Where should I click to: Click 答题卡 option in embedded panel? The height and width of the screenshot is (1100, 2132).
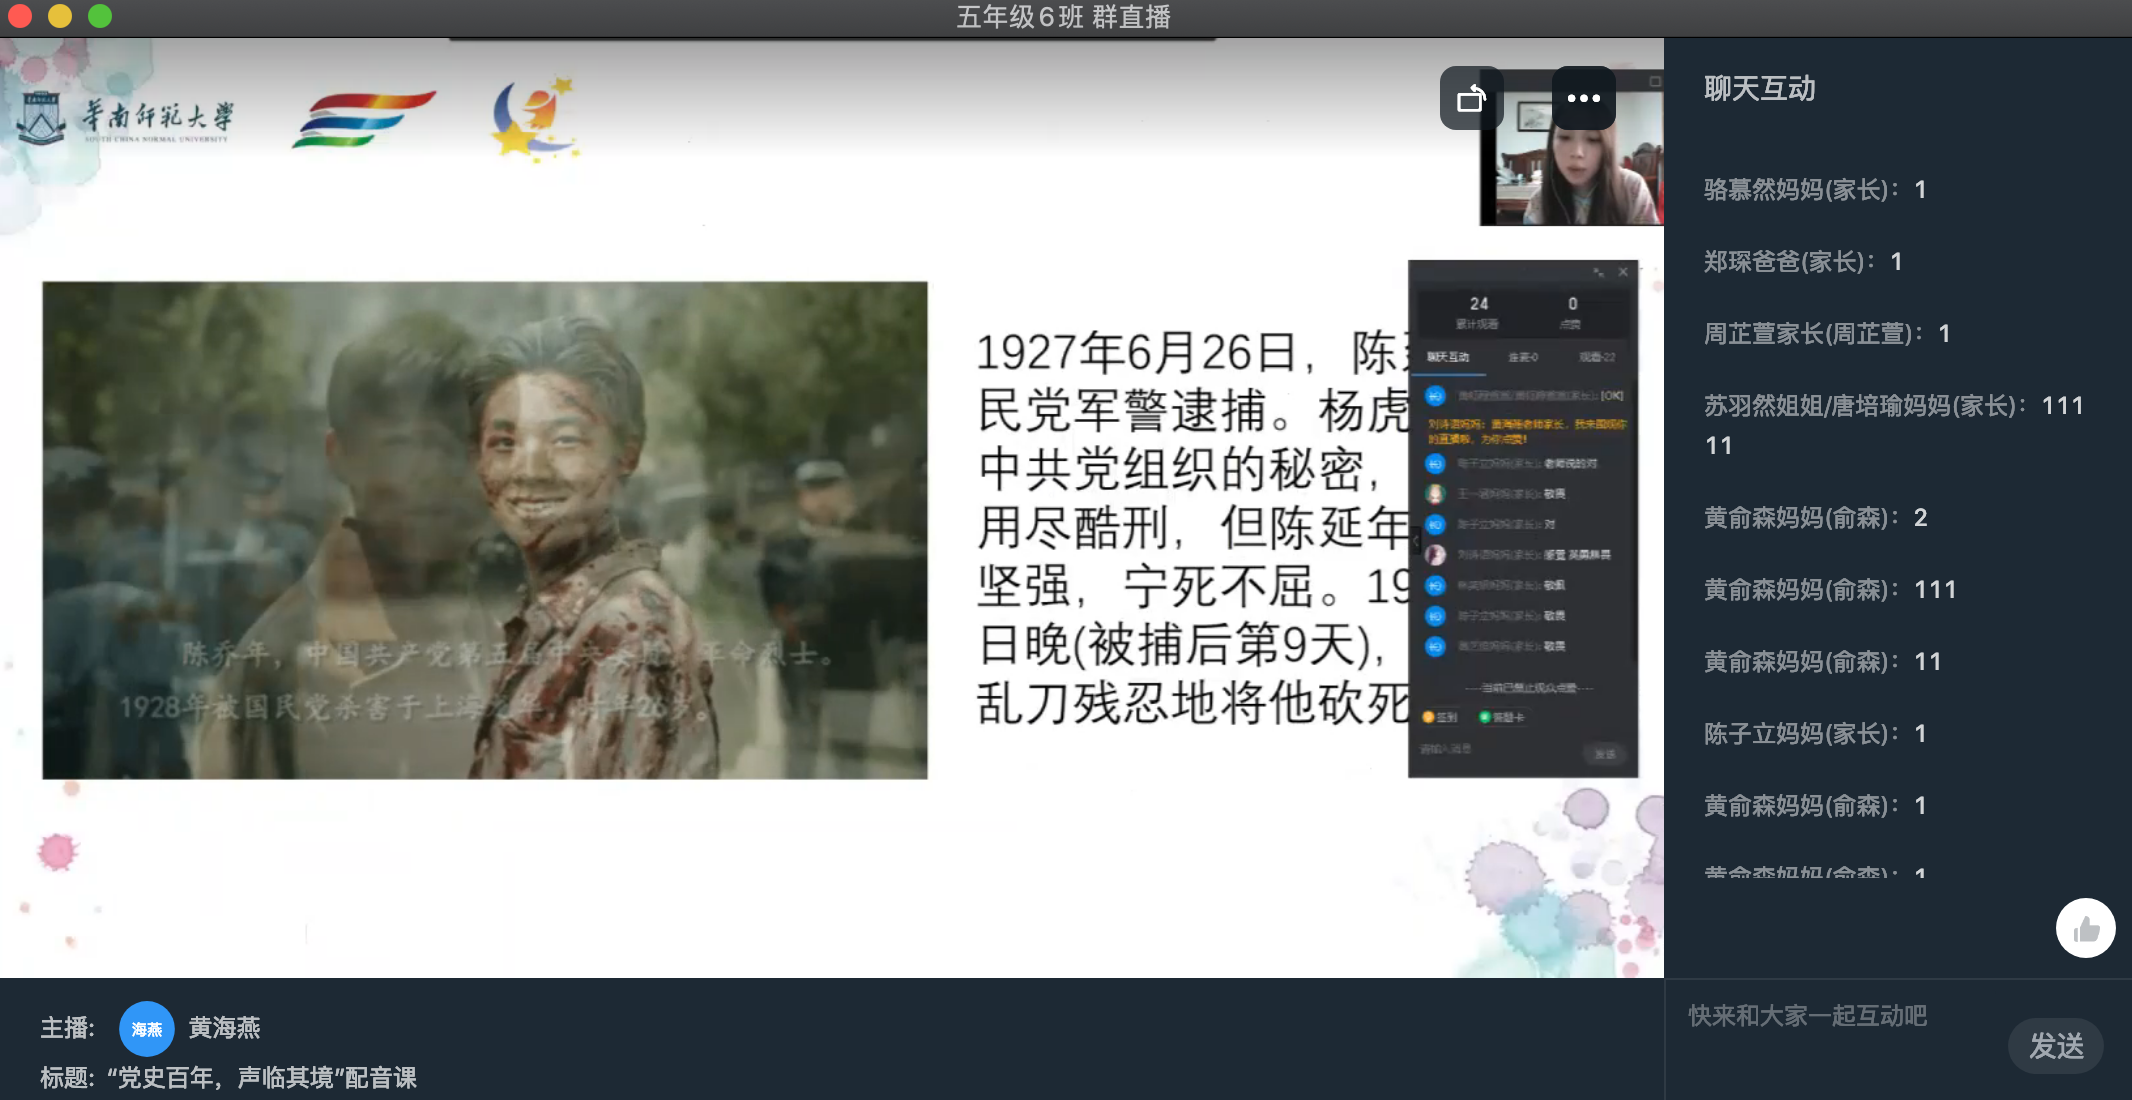[x=1502, y=717]
